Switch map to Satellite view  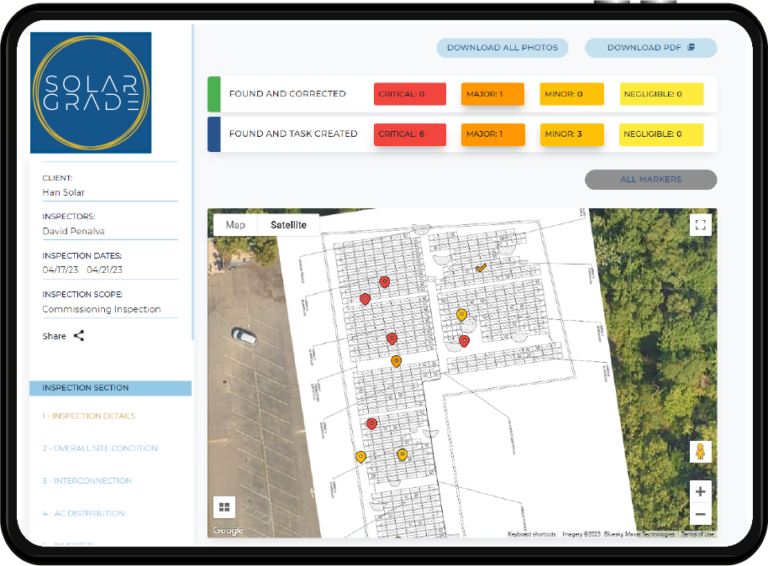point(288,225)
